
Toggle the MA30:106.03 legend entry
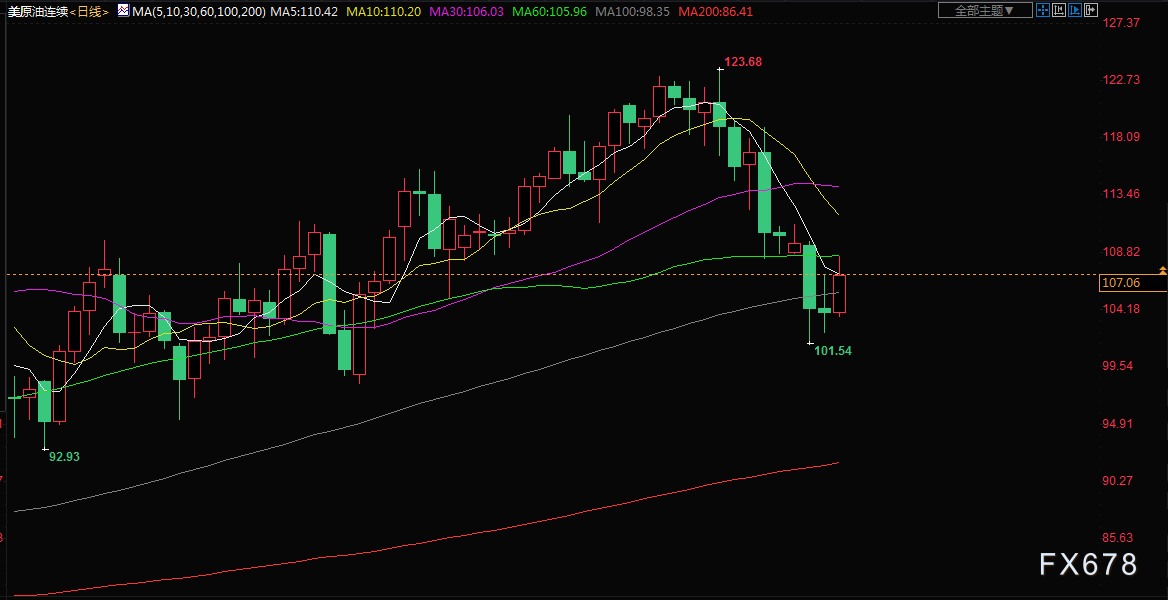click(468, 11)
